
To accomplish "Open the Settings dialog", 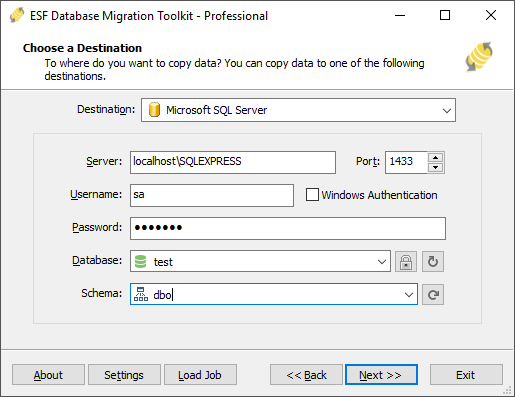I will click(x=124, y=375).
